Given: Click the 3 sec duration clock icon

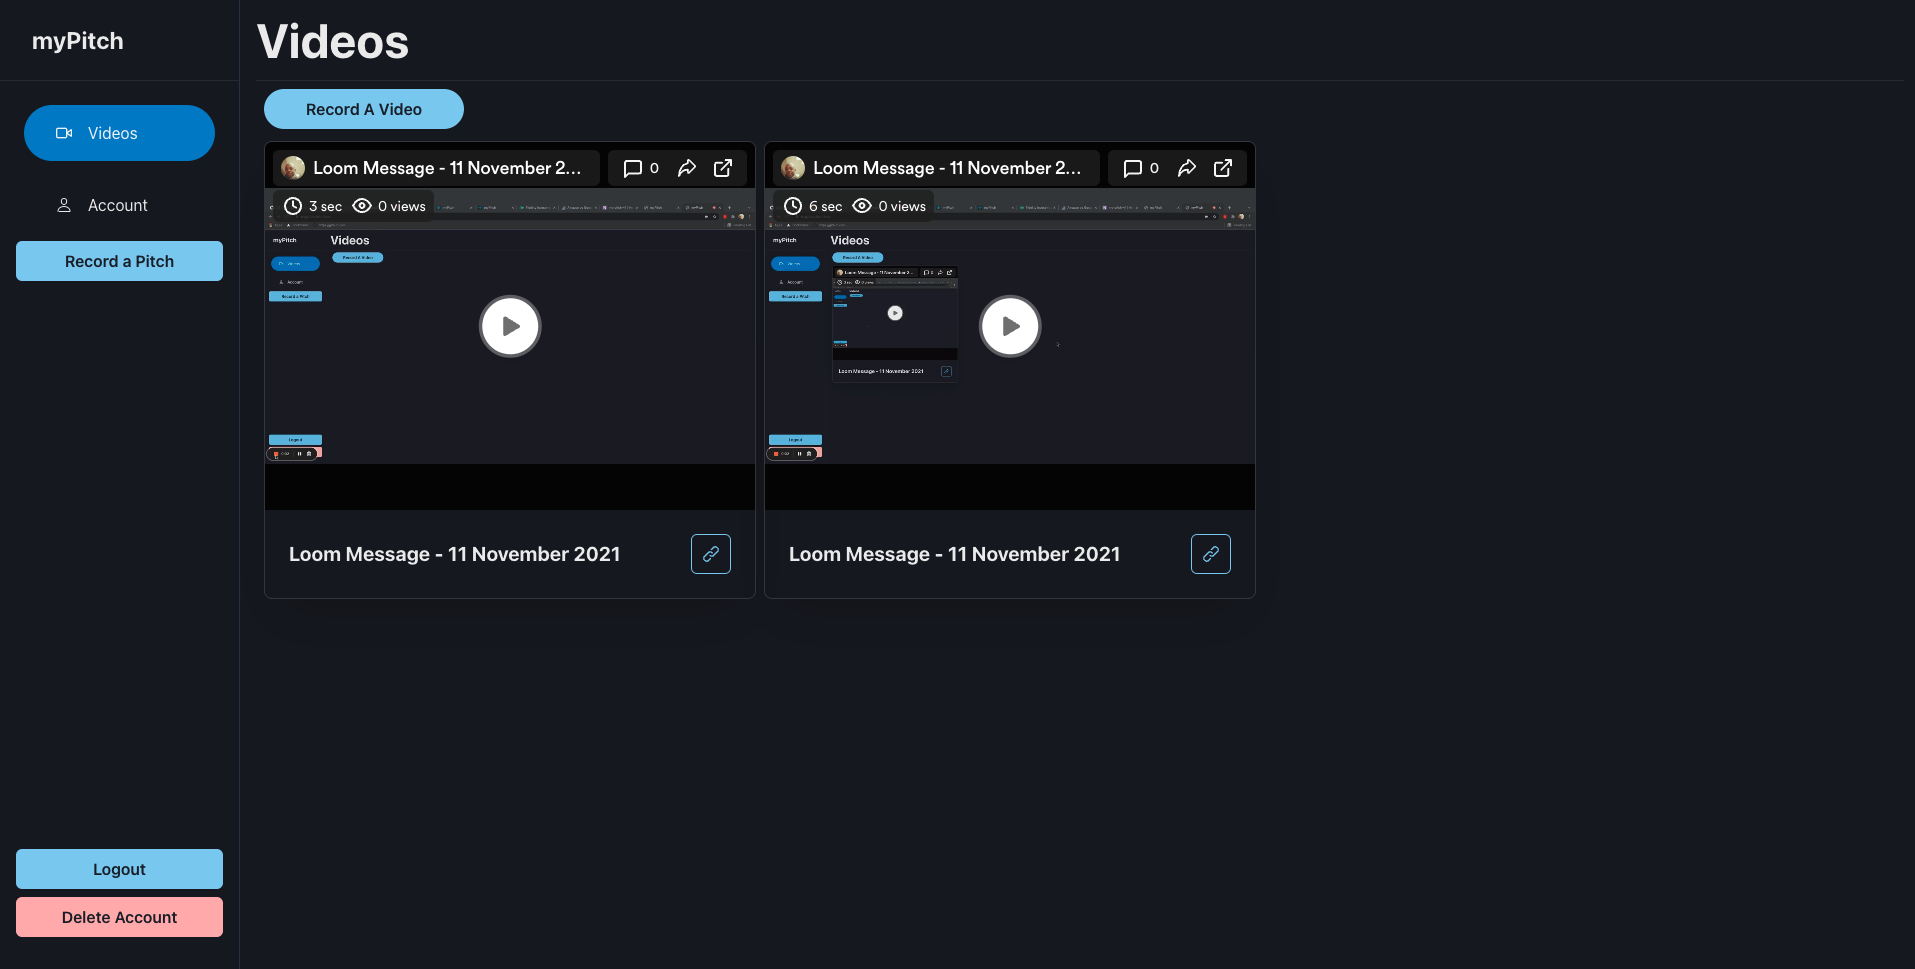Looking at the screenshot, I should [x=293, y=206].
